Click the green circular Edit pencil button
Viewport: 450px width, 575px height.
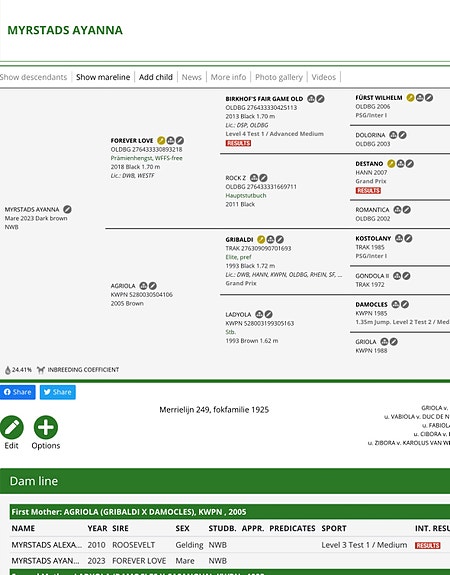coord(12,427)
